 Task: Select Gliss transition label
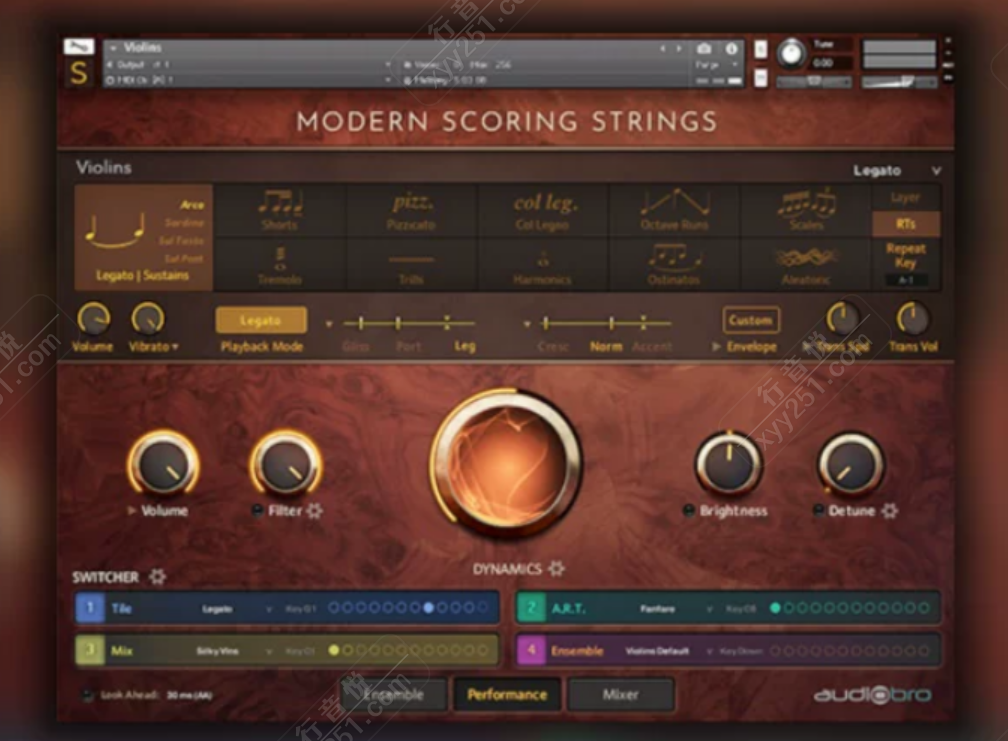coord(356,347)
